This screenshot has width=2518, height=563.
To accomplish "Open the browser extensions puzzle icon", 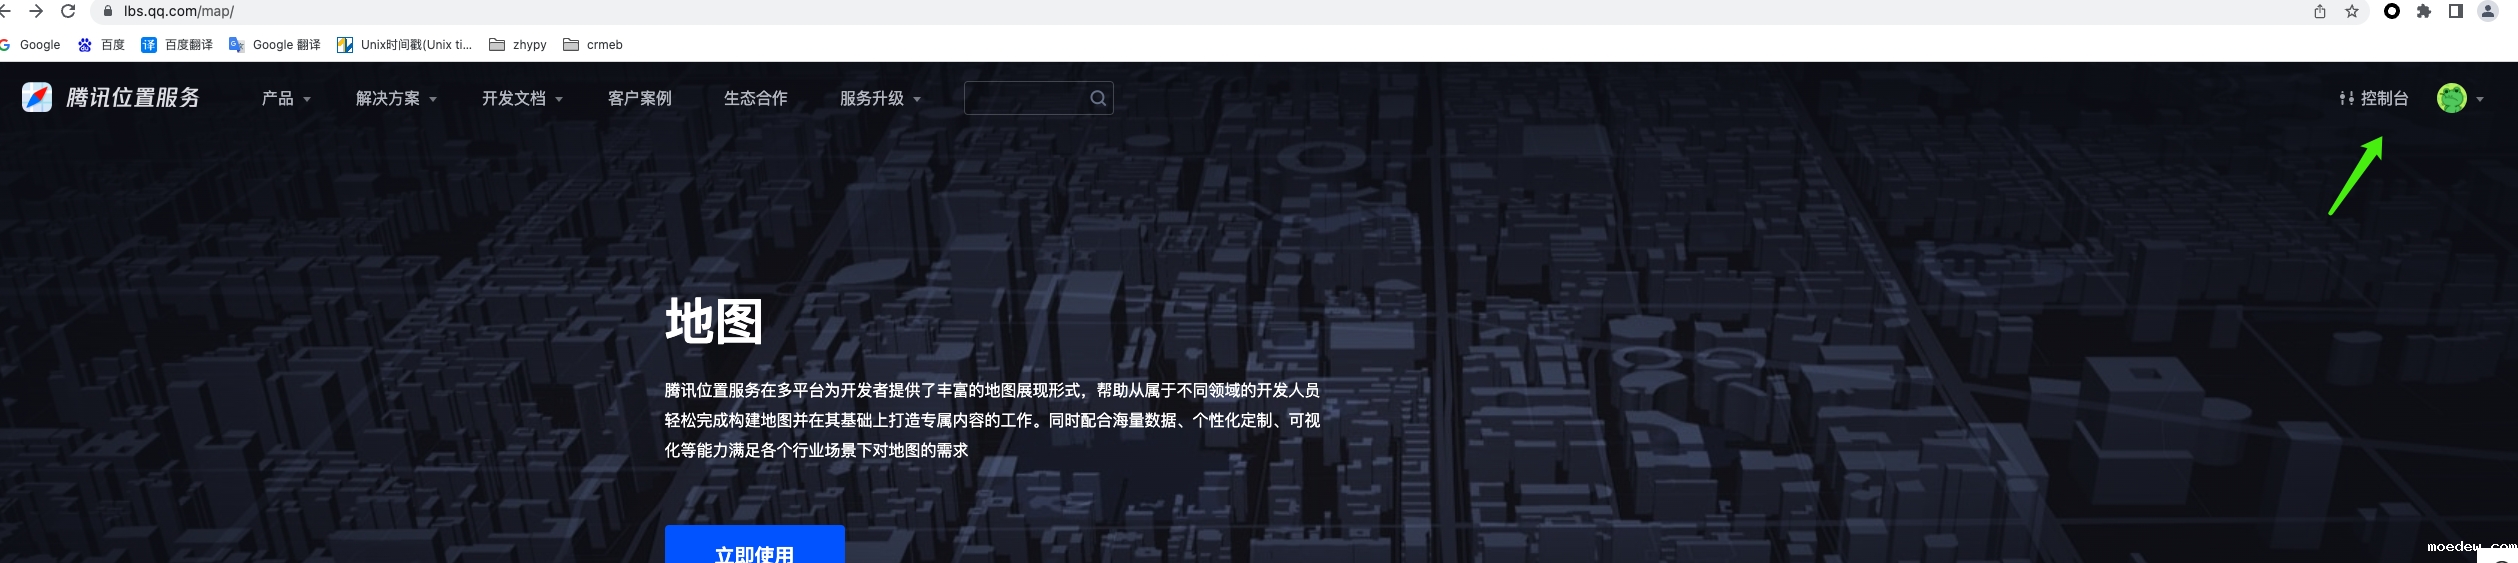I will click(x=2423, y=11).
